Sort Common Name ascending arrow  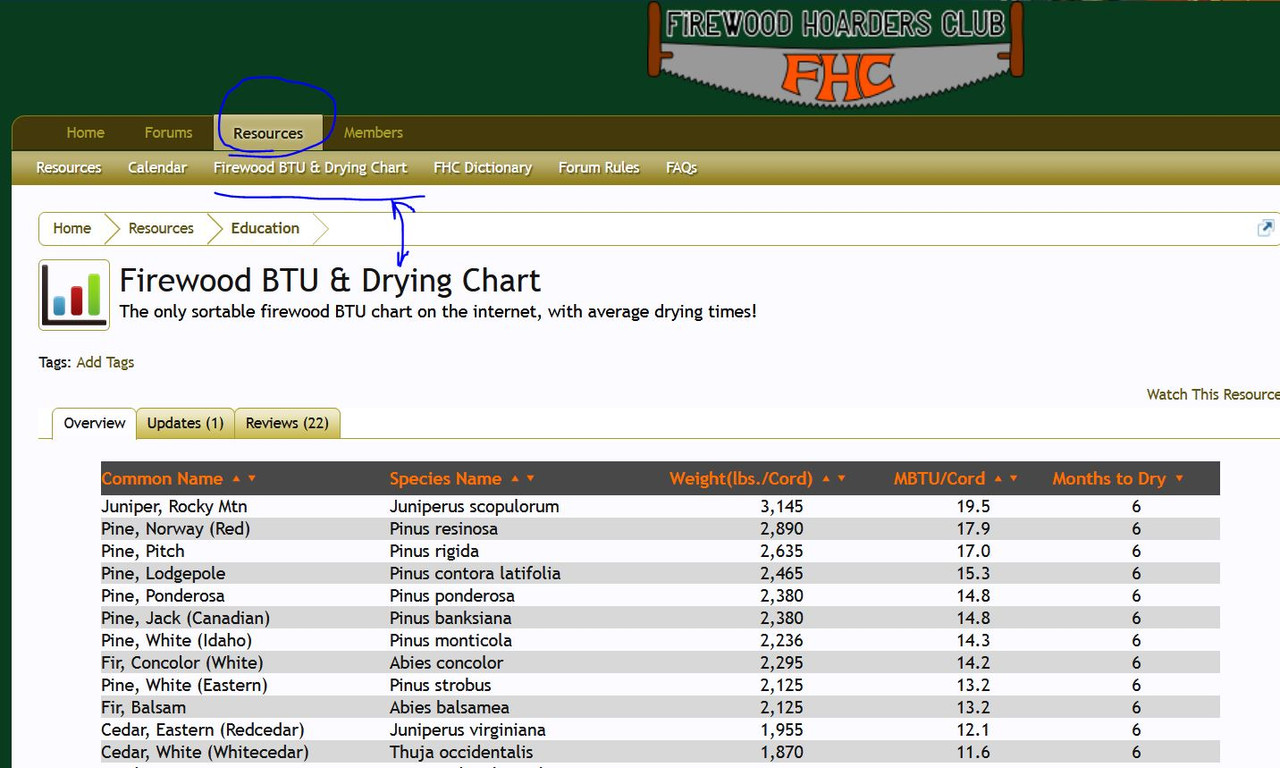(x=236, y=479)
